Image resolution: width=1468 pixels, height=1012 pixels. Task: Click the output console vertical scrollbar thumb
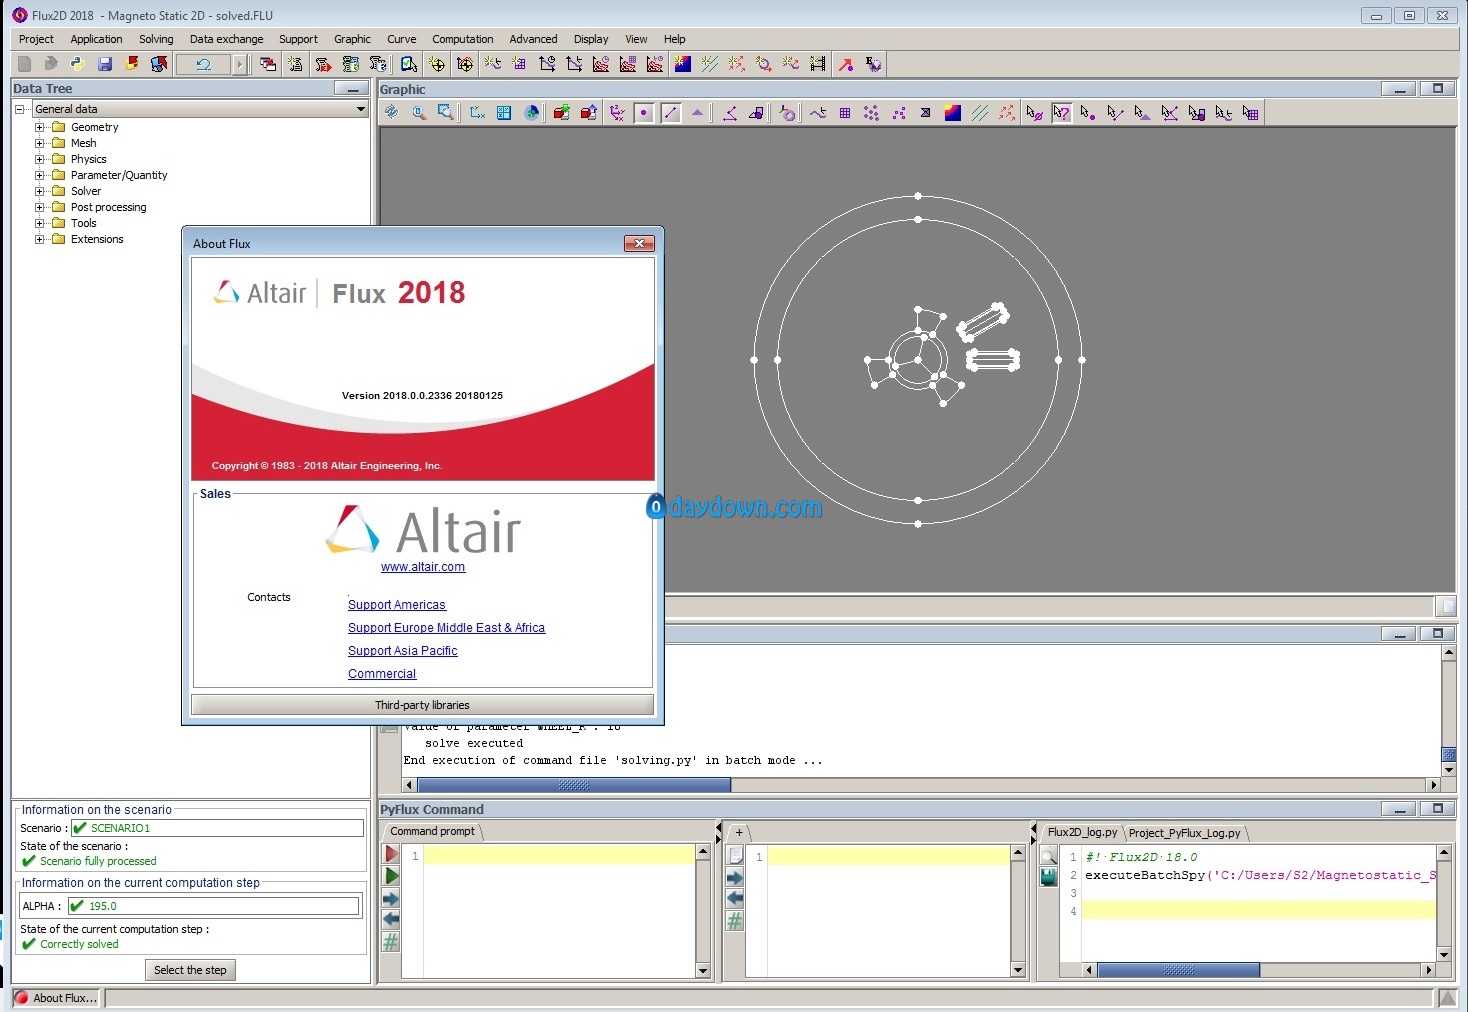(1448, 754)
